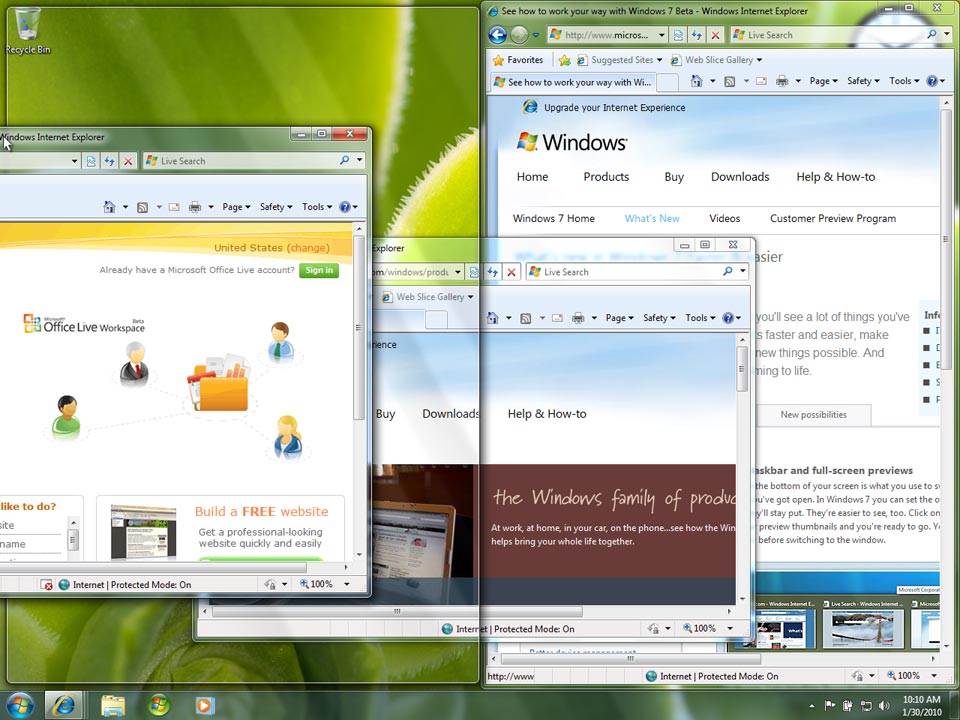Image resolution: width=960 pixels, height=720 pixels.
Task: Select Recycle Bin on the desktop
Action: click(28, 30)
